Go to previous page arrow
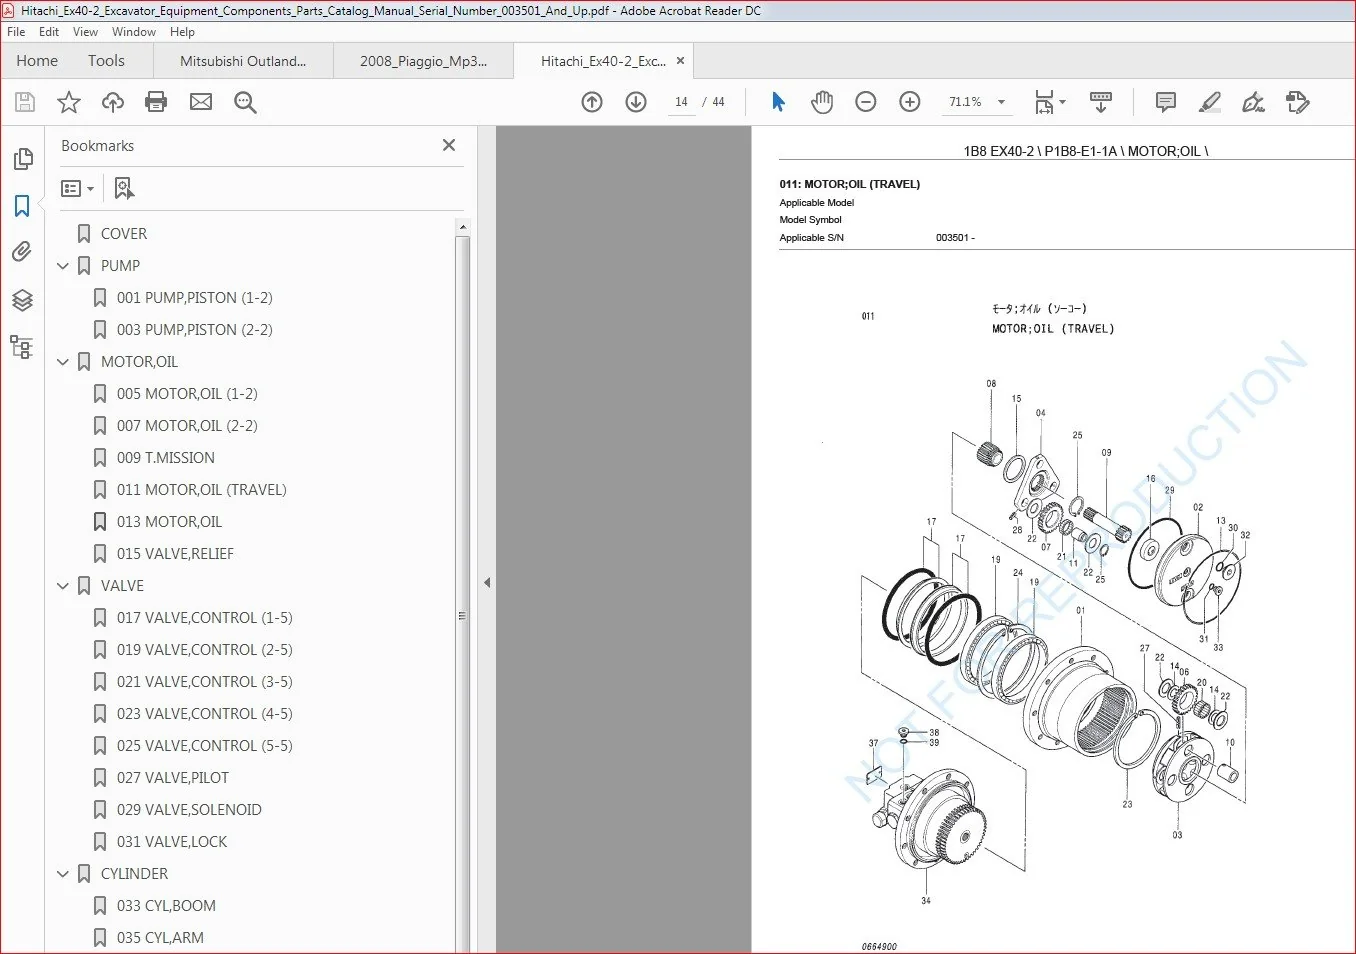 coord(592,102)
